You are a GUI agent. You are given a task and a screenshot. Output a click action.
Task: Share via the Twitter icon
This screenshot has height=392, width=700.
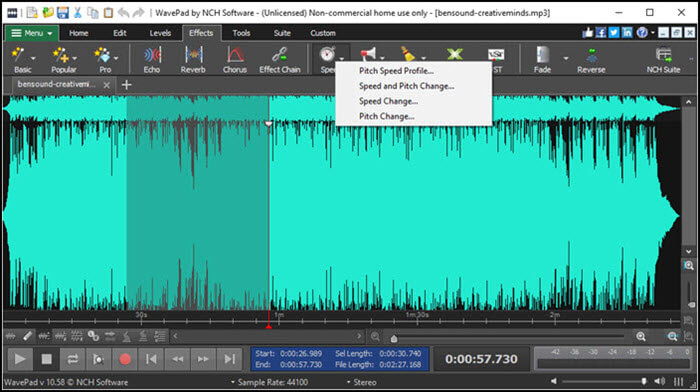click(x=614, y=33)
